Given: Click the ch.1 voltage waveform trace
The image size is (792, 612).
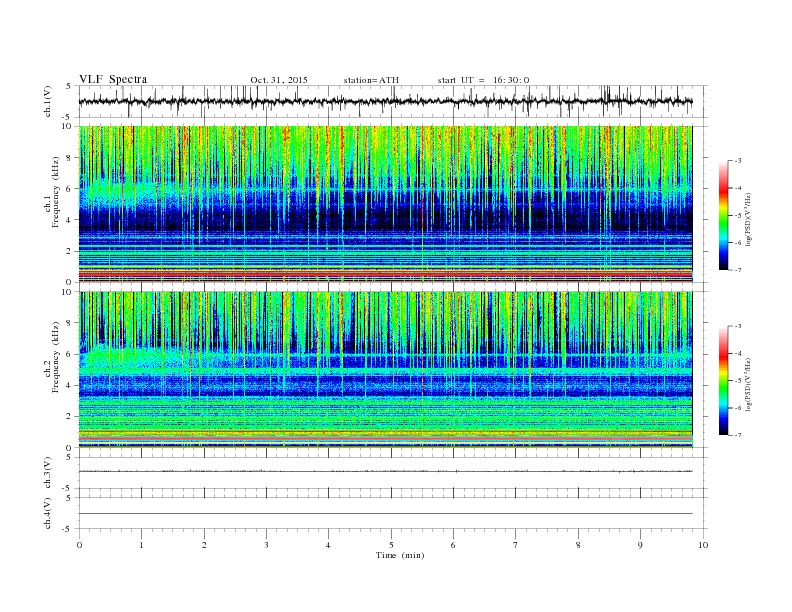Looking at the screenshot, I should click(x=385, y=101).
